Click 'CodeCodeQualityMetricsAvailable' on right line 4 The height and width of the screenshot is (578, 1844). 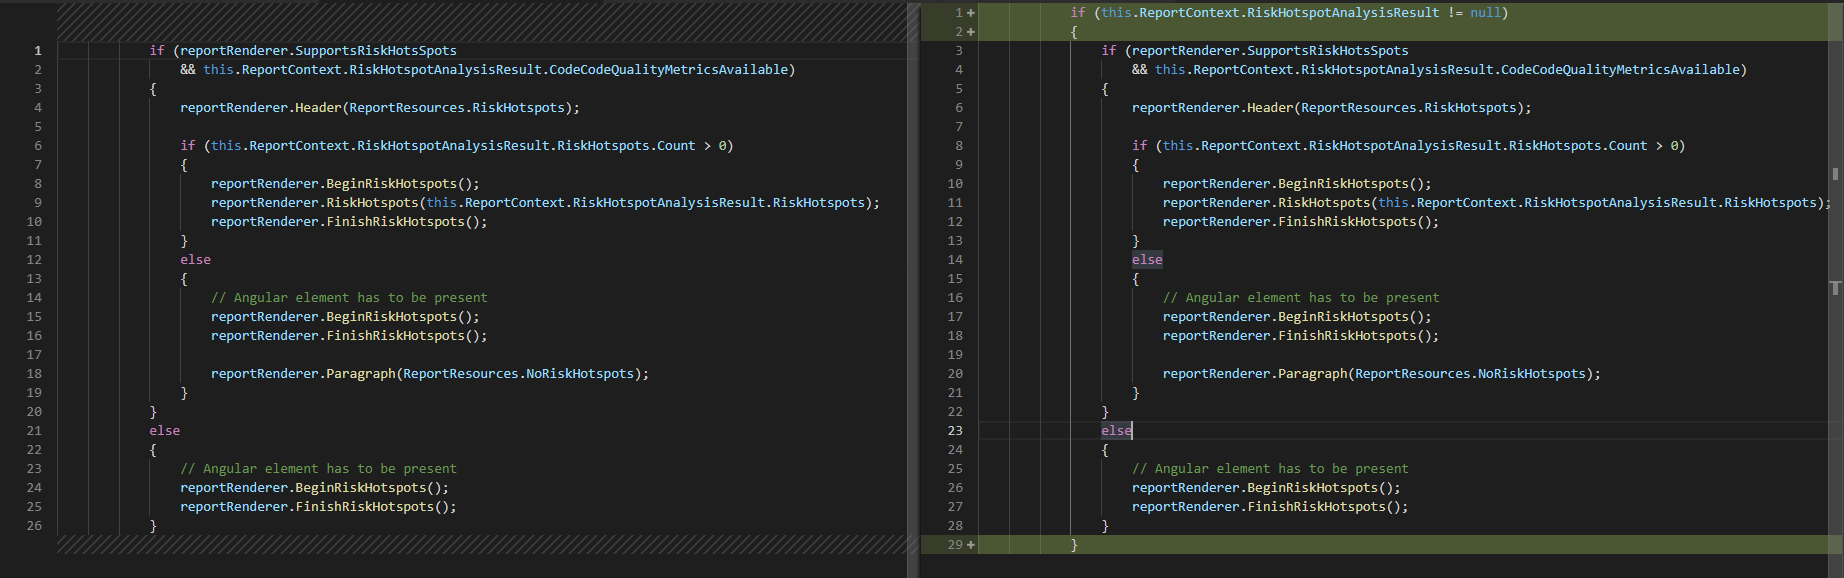pos(1620,70)
